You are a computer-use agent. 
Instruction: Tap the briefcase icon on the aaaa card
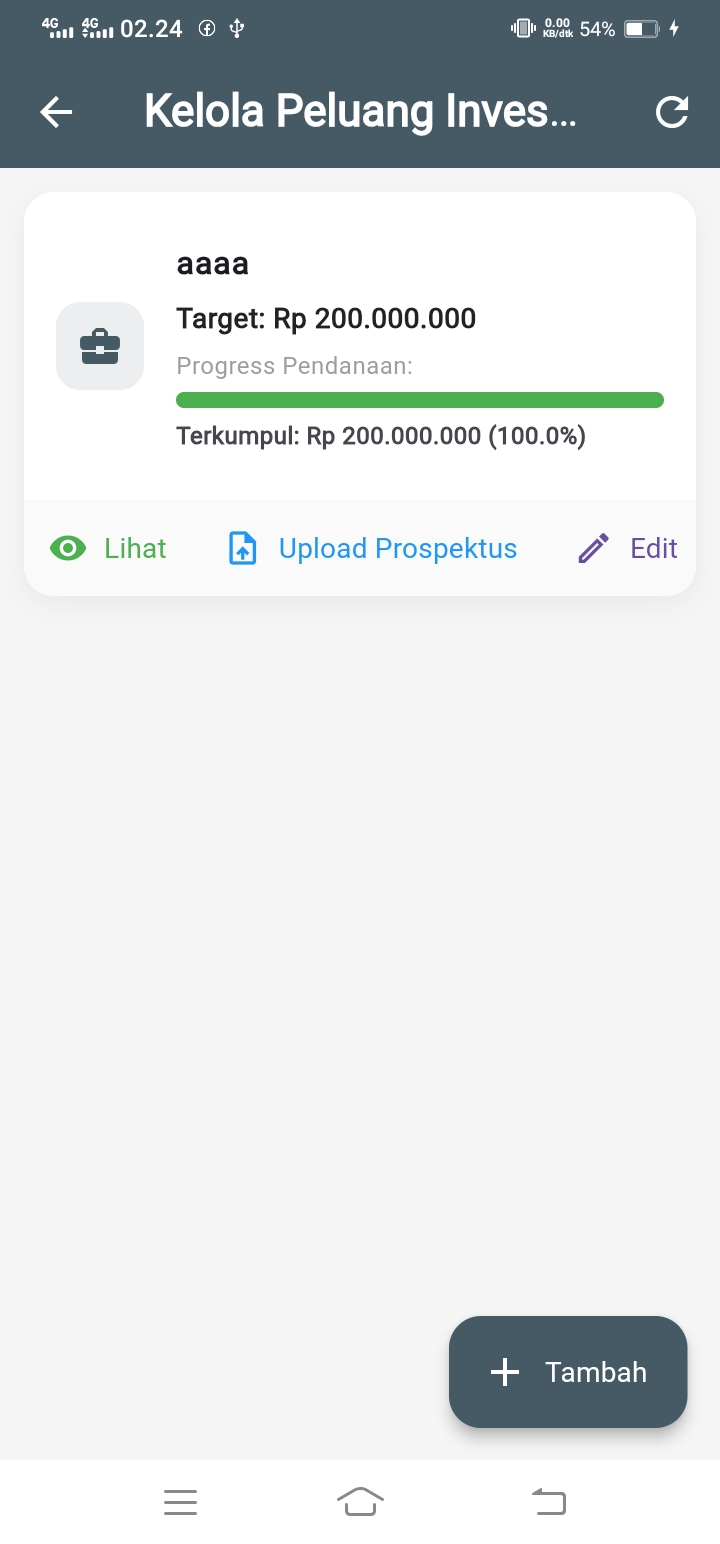[100, 346]
